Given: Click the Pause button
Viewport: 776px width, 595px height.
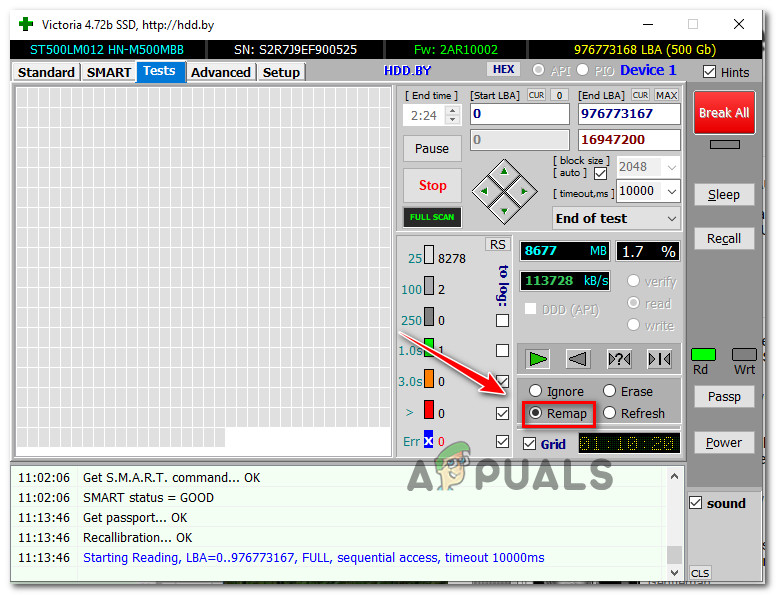Looking at the screenshot, I should (432, 149).
